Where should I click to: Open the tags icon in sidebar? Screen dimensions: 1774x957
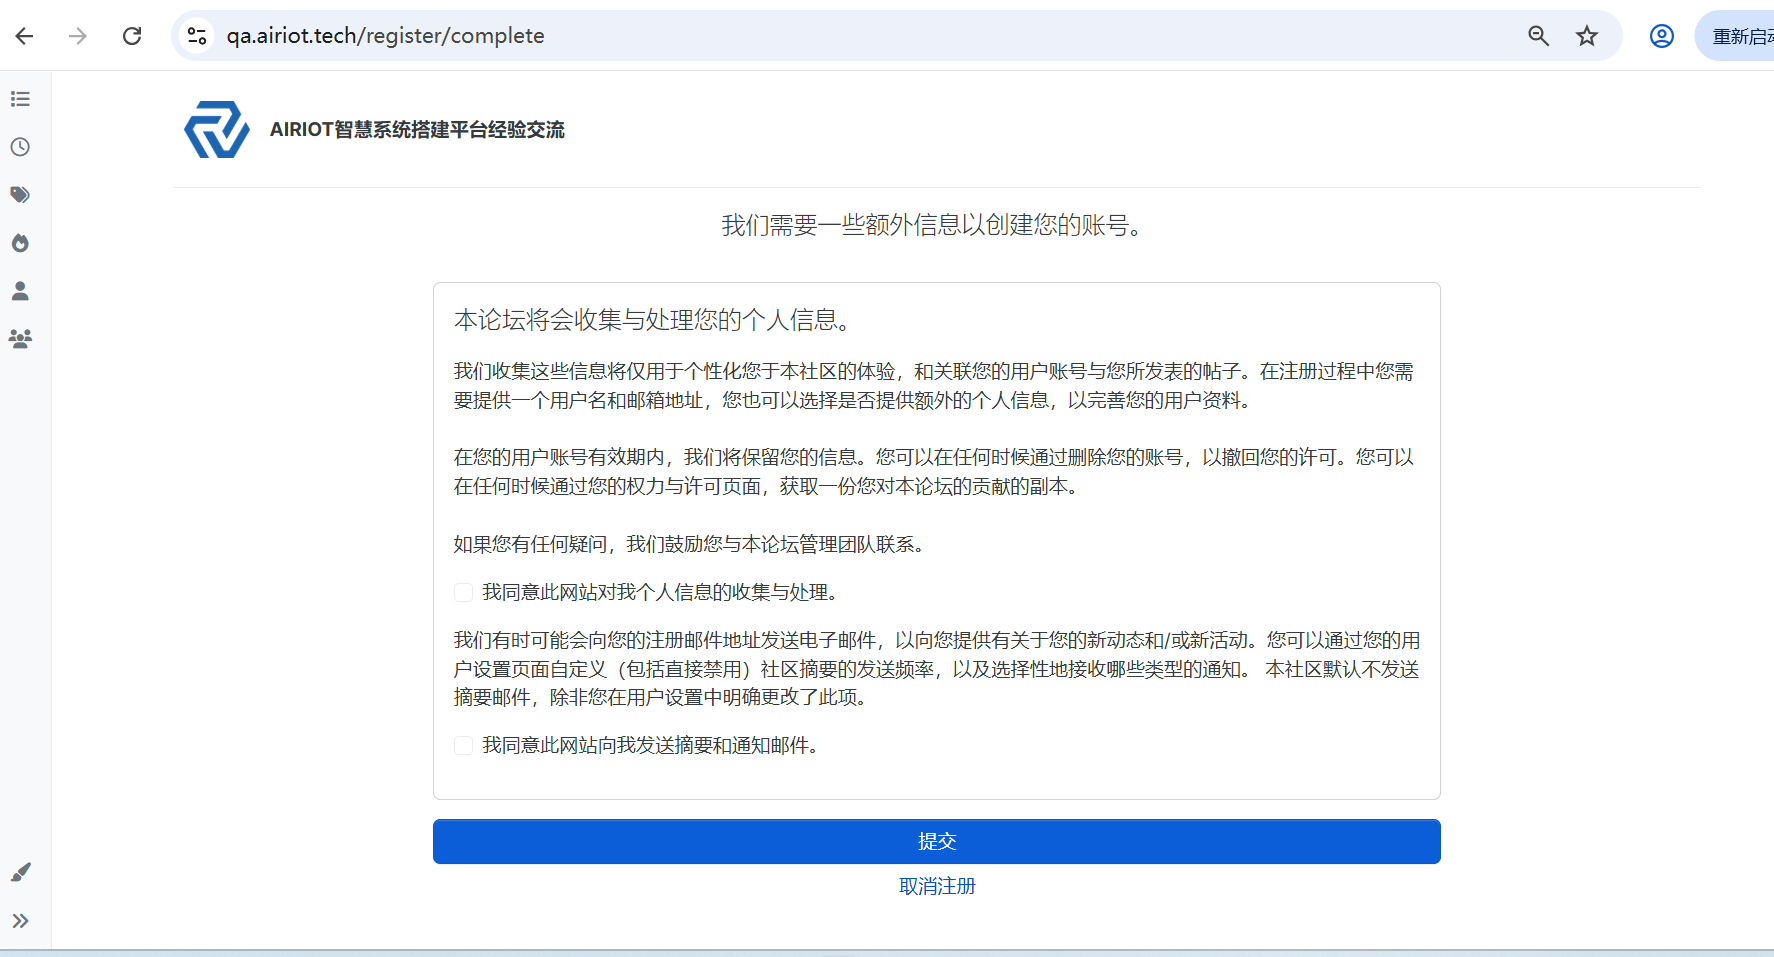[x=20, y=195]
